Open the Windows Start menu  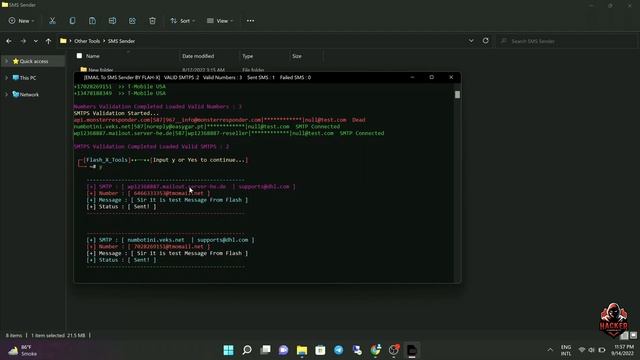(x=229, y=350)
